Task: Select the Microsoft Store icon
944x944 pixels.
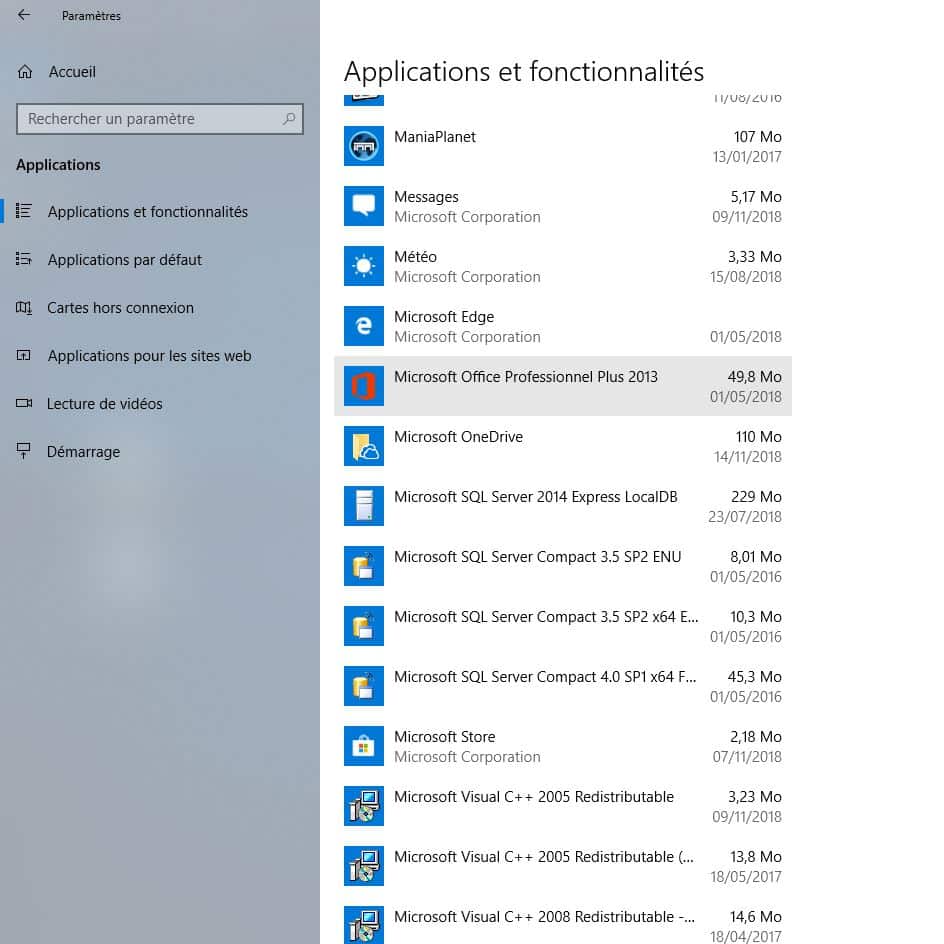Action: point(363,746)
